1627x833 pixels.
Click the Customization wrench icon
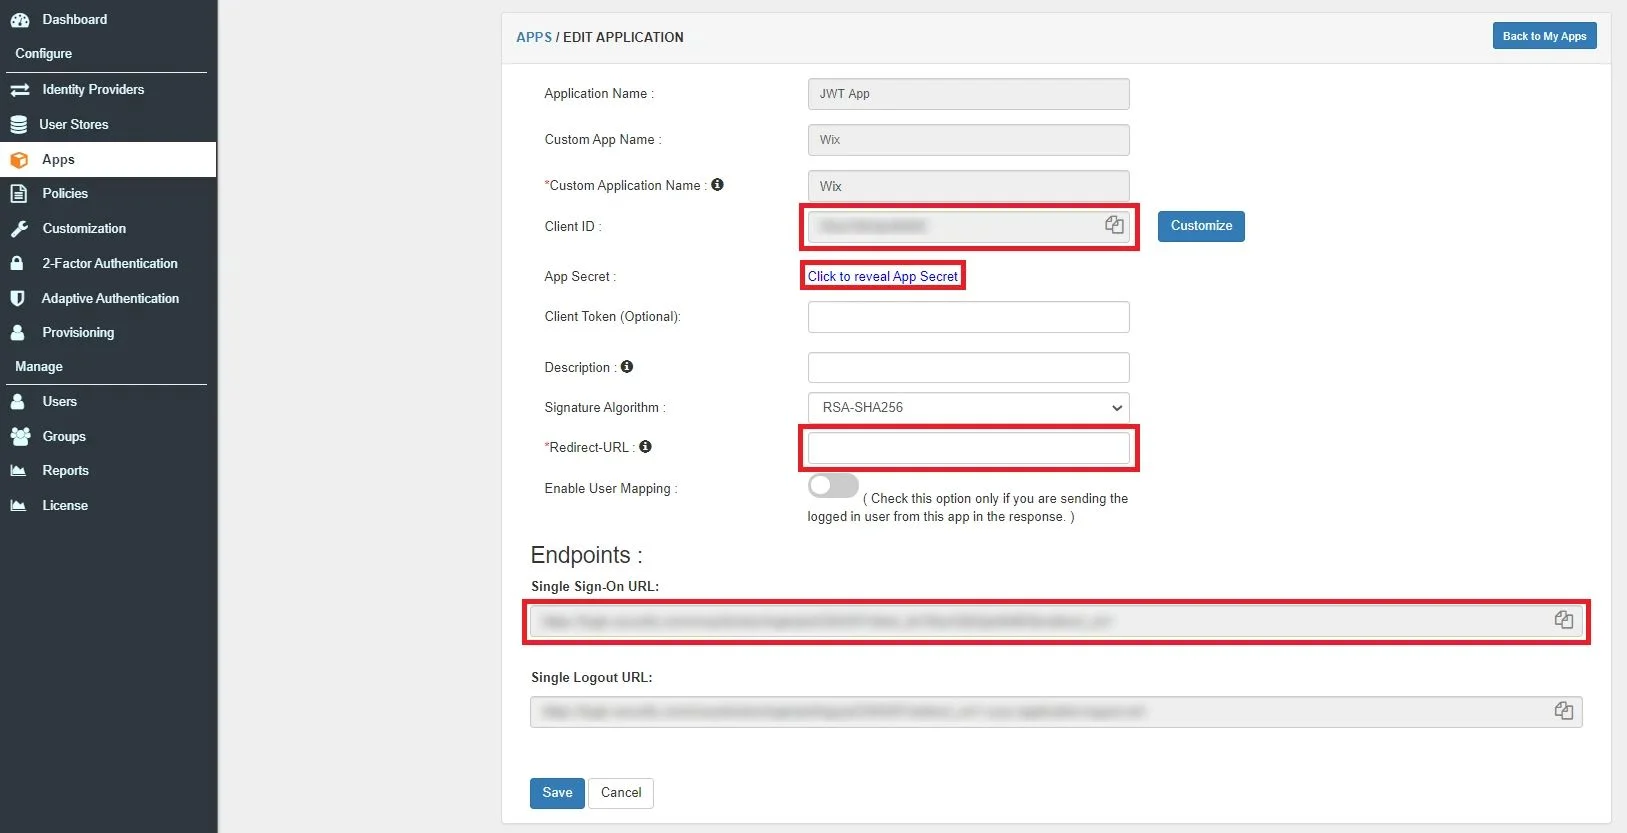tap(19, 229)
